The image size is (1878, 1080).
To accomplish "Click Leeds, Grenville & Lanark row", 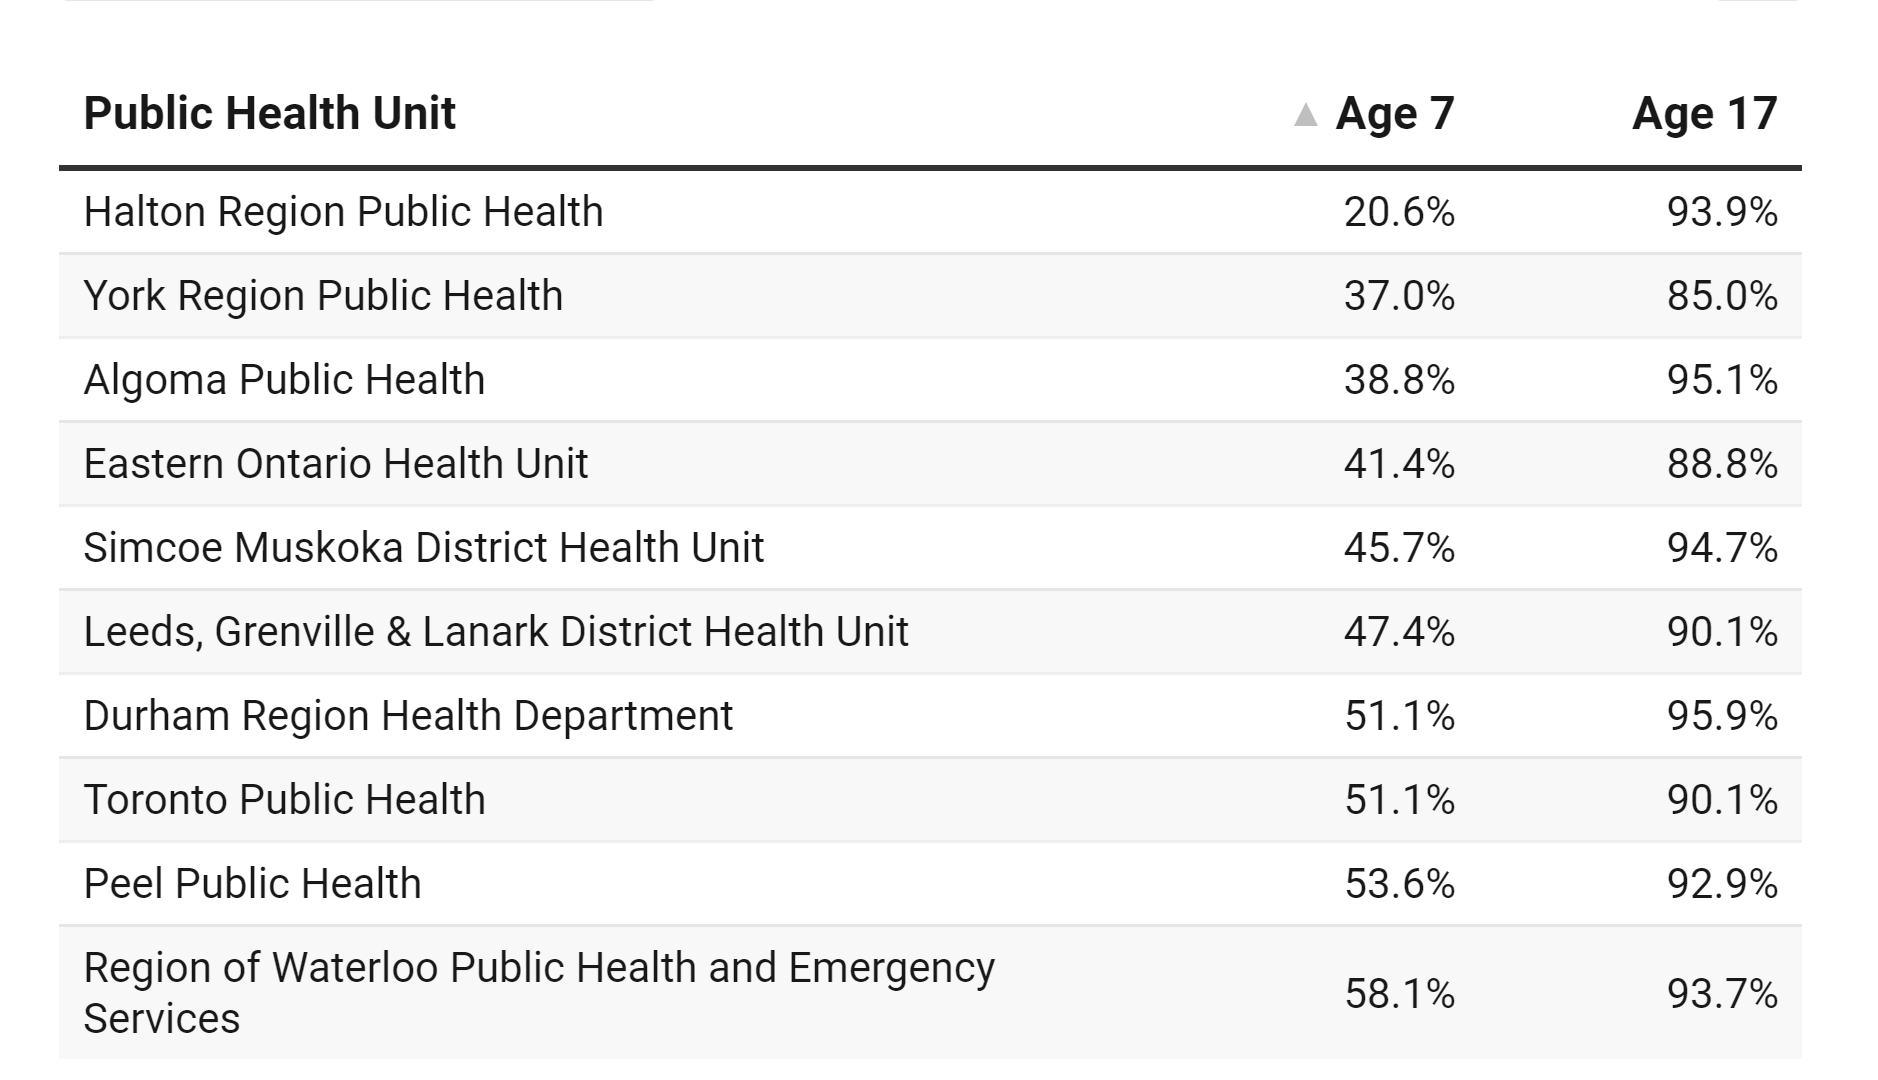I will (x=496, y=632).
